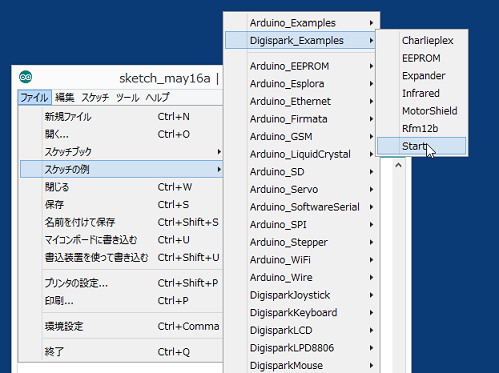Expand Arduino_Firmata examples
The width and height of the screenshot is (499, 373).
click(302, 119)
